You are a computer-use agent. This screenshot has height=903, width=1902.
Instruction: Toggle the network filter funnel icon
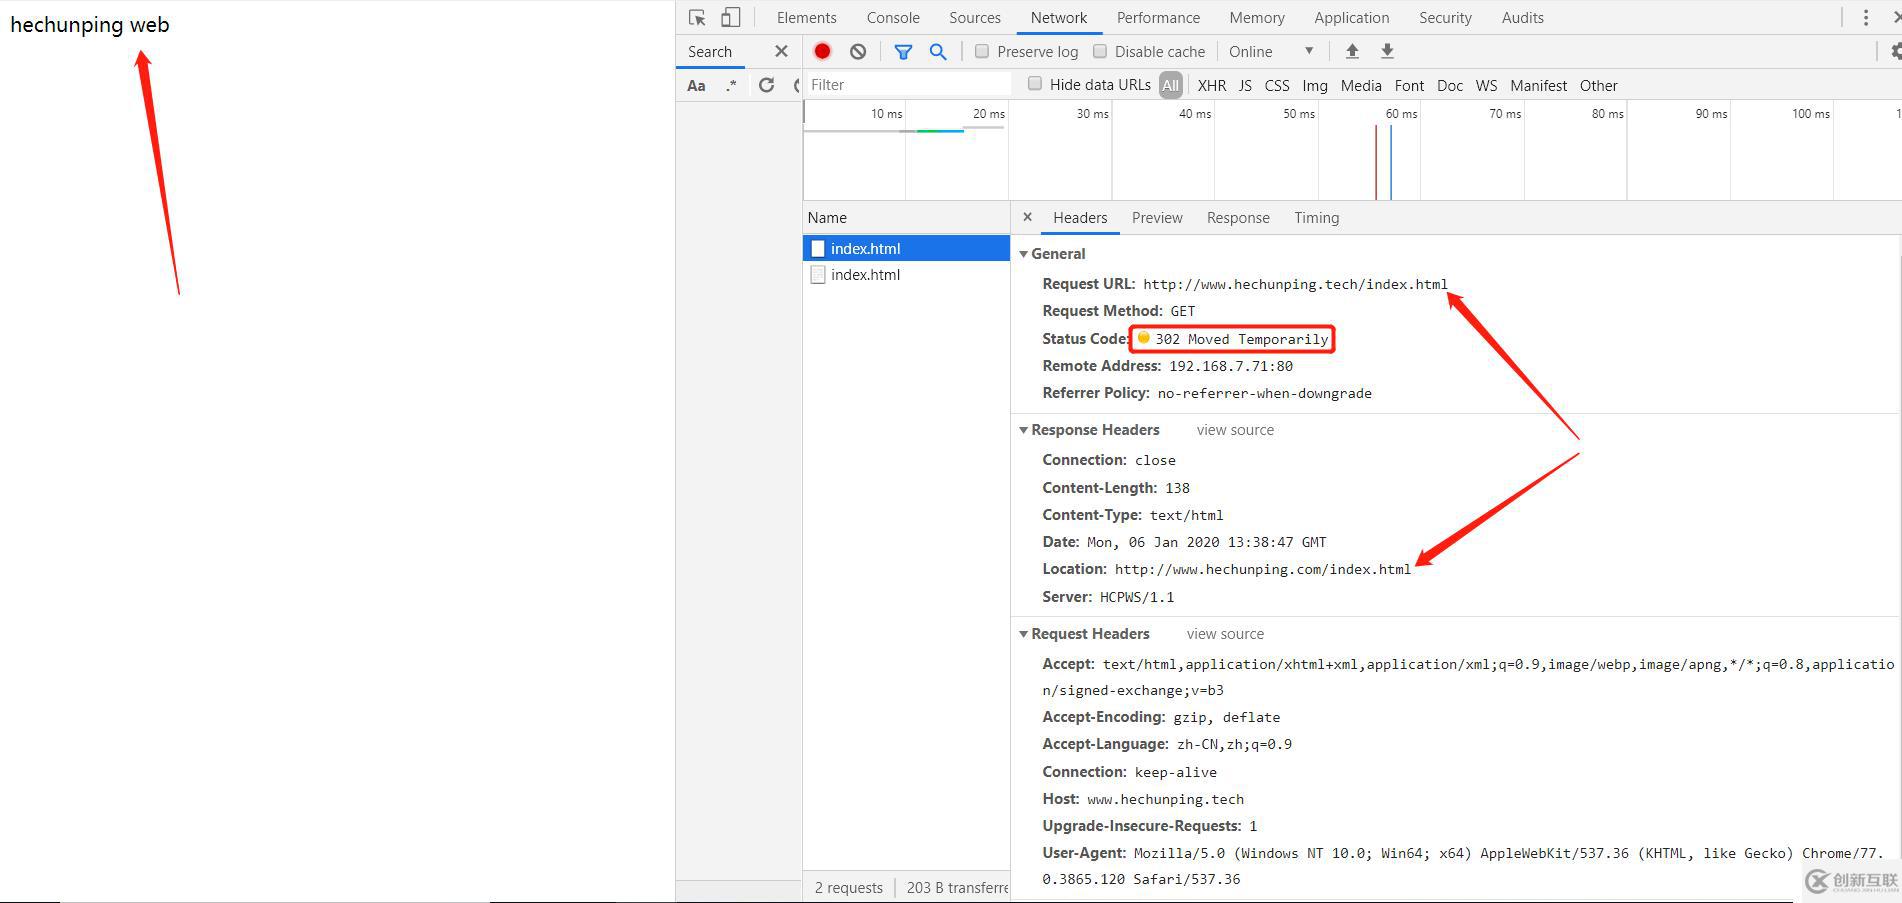[x=903, y=51]
